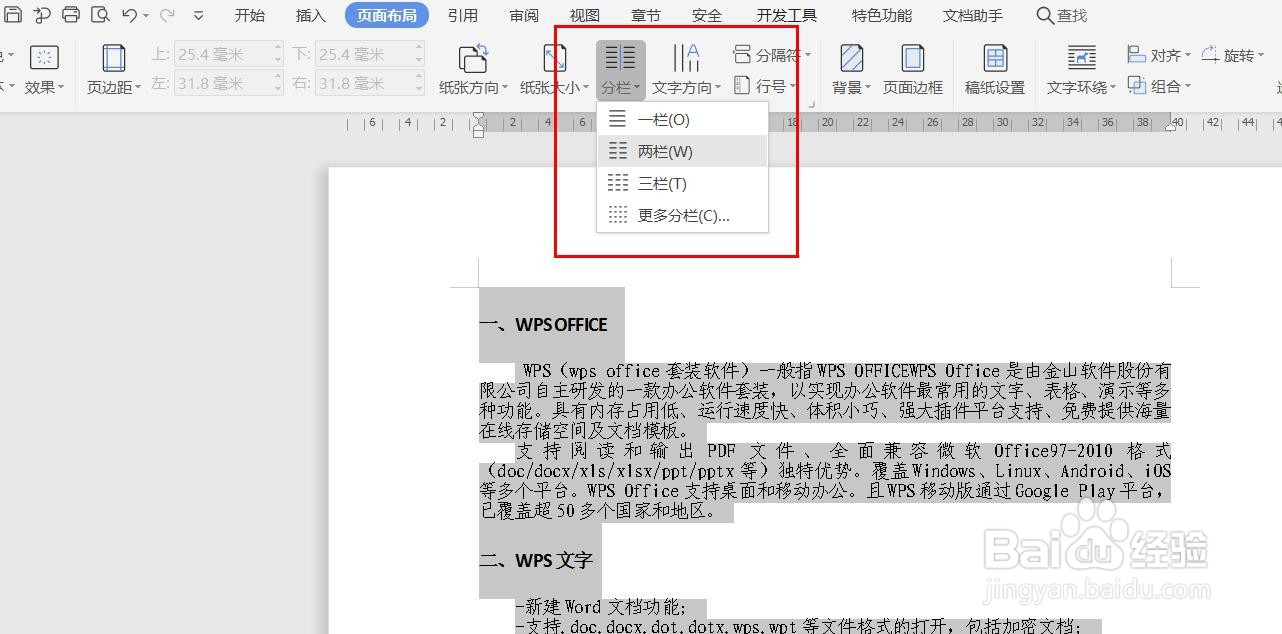Open the 安全 tab
This screenshot has height=634, width=1282.
tap(707, 15)
